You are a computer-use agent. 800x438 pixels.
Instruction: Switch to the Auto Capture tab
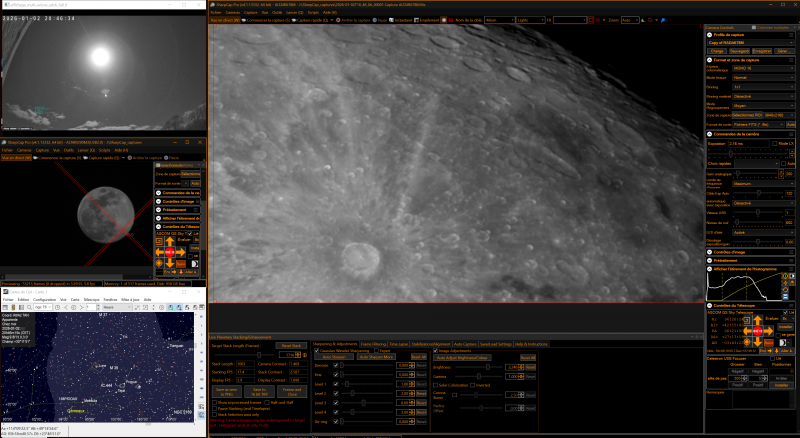click(466, 344)
